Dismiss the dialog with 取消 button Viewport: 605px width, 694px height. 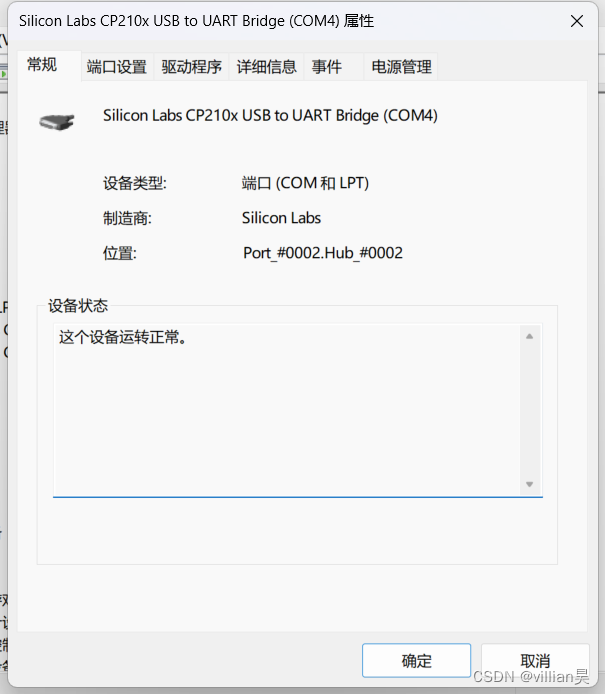coord(535,660)
